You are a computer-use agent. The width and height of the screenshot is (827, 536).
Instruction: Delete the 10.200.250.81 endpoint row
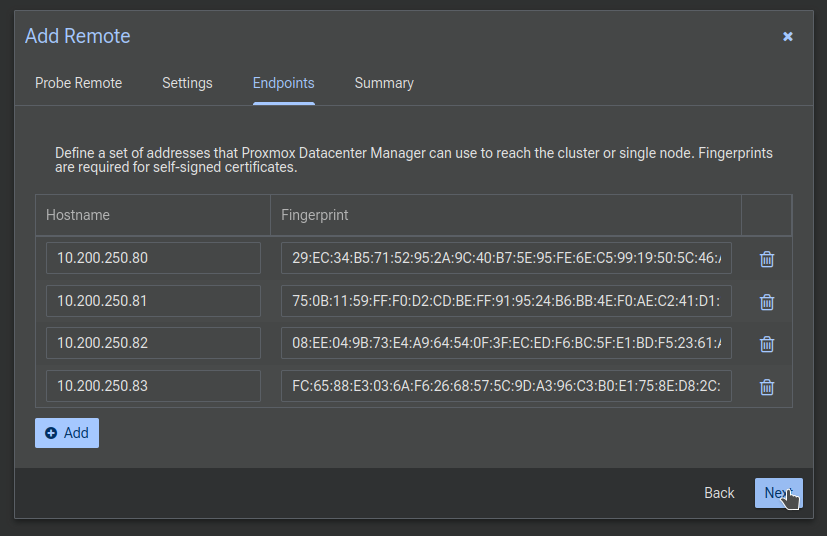(767, 302)
